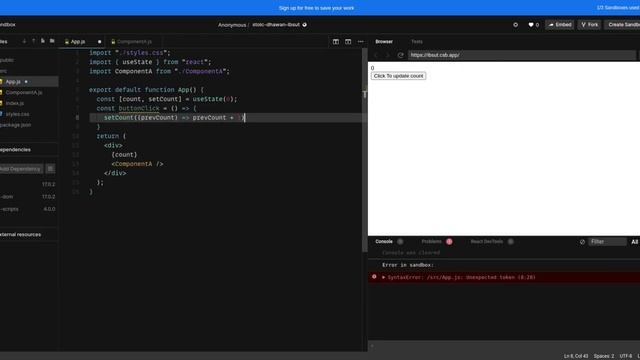This screenshot has width=640, height=360.
Task: Click the clear console icon beside Filter
Action: tap(582, 242)
